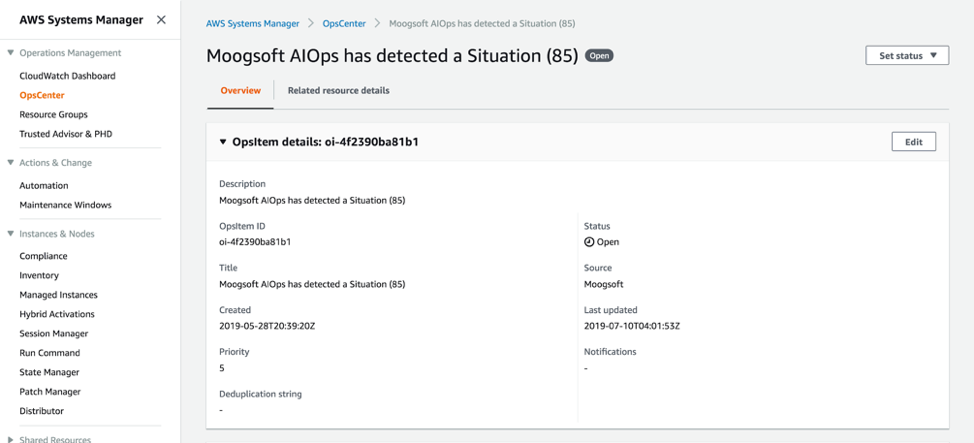Click the Open status clock icon
Screen dimensions: 974x443
click(589, 242)
